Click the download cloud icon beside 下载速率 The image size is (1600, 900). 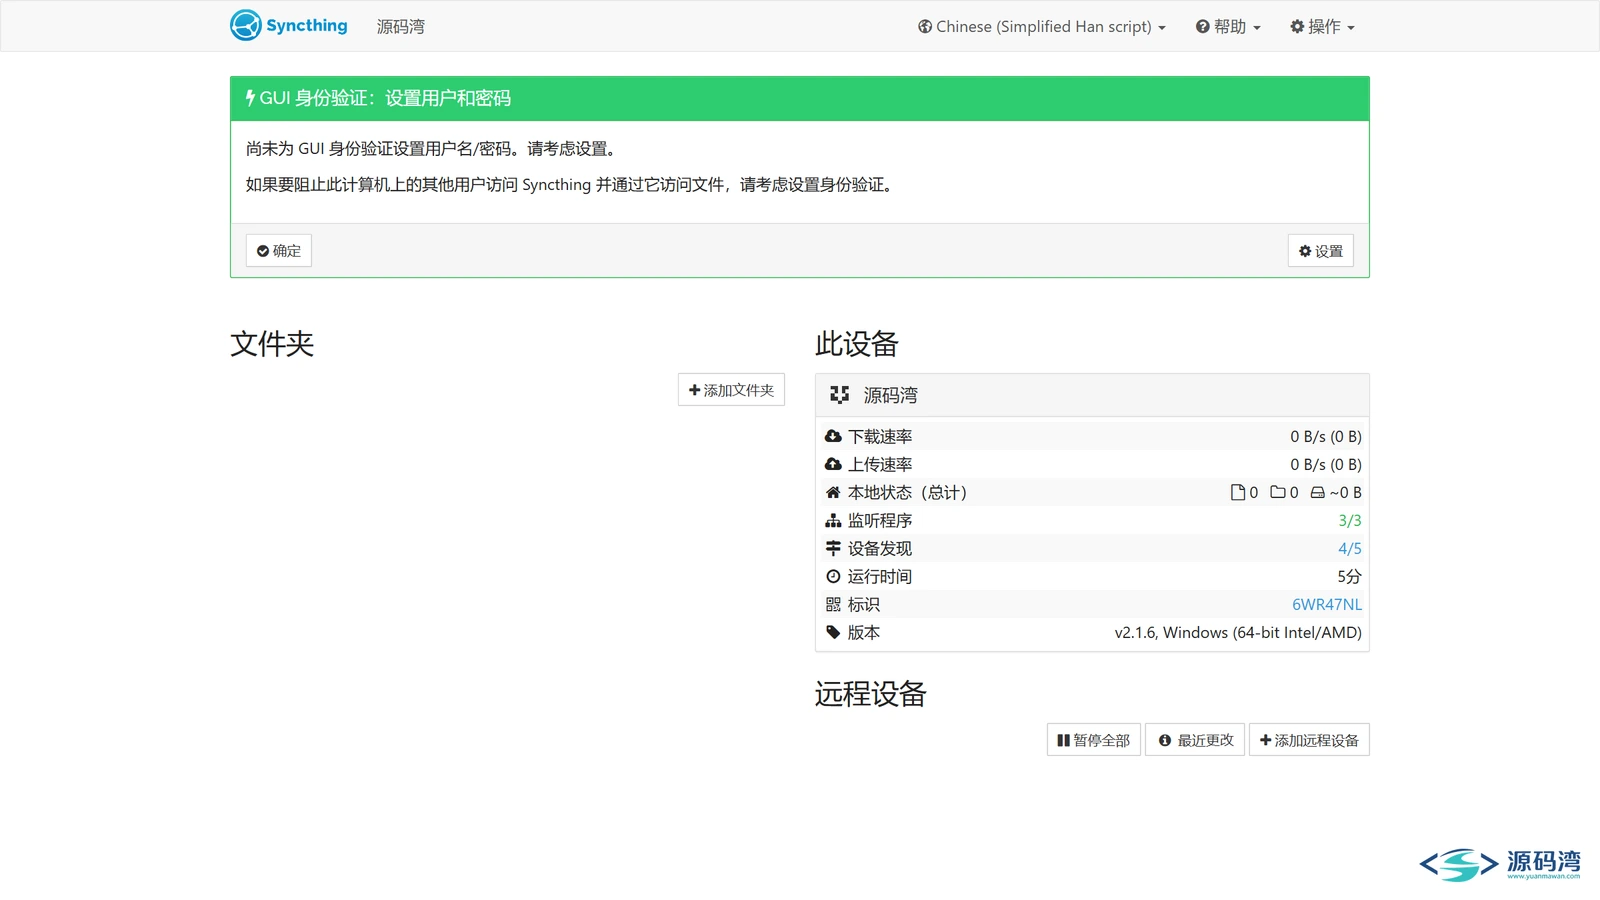[833, 436]
